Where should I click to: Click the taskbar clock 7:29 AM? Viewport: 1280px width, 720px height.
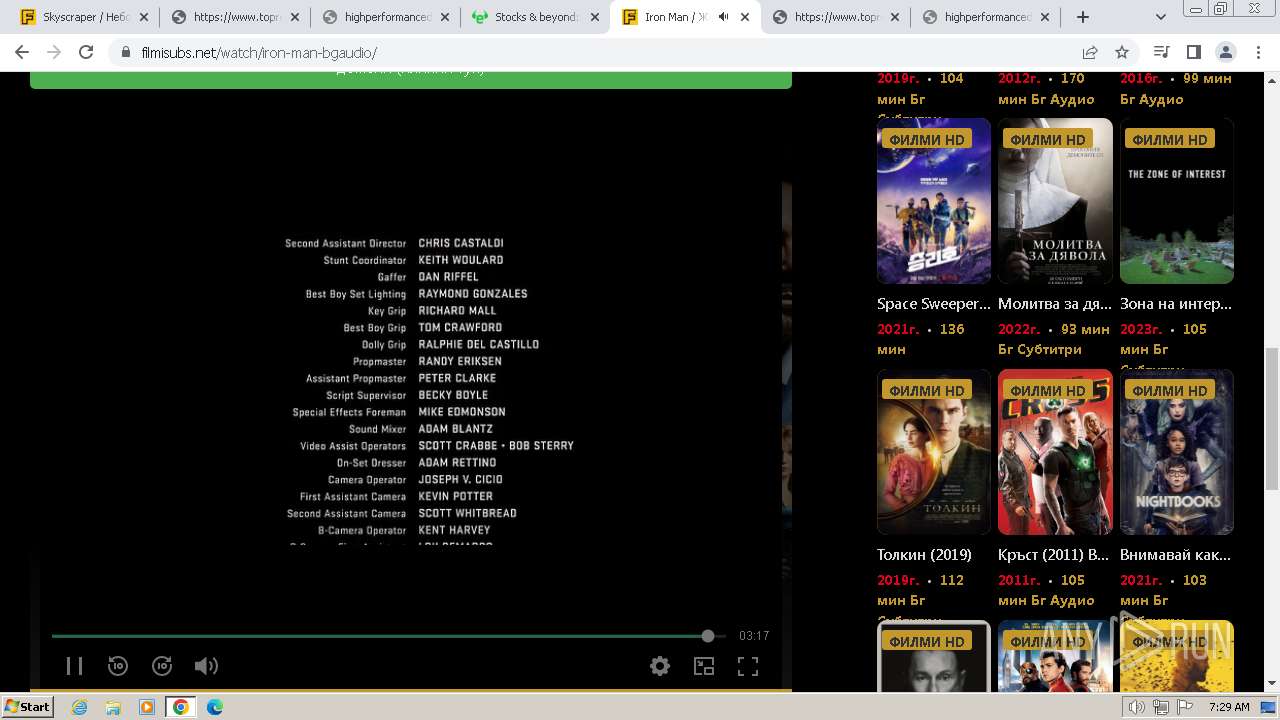tap(1229, 707)
